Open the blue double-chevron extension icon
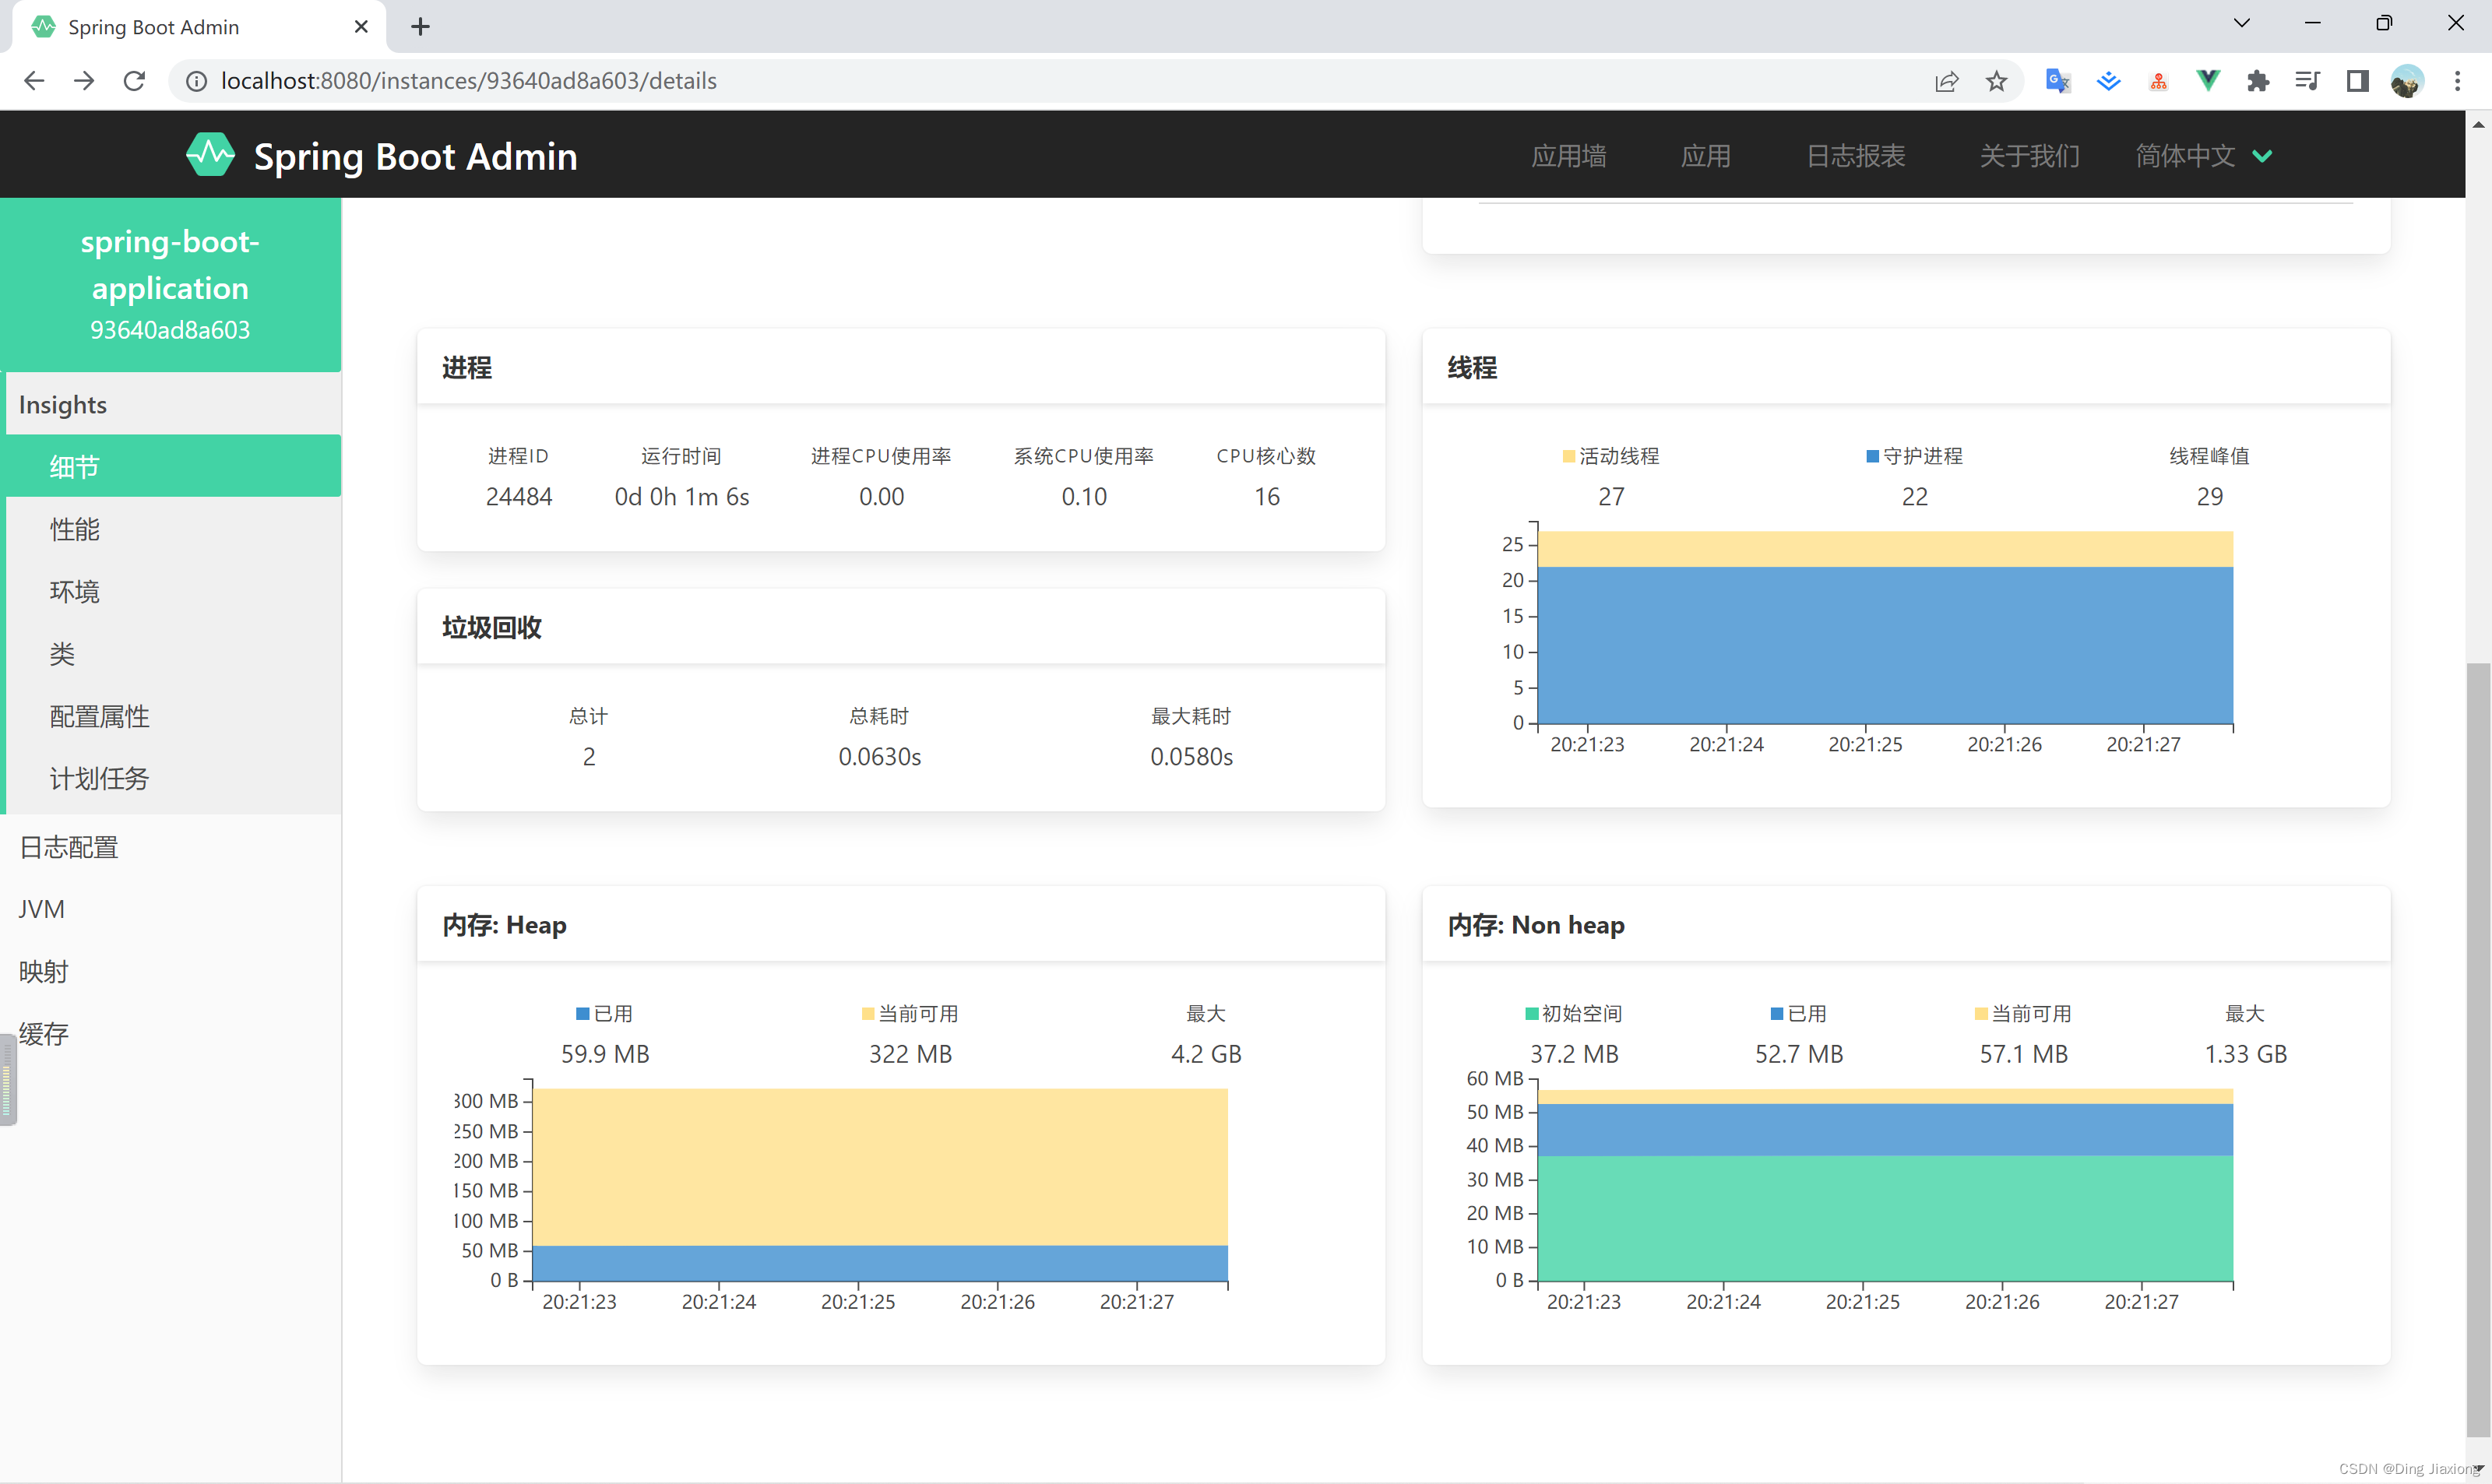 (x=2108, y=81)
